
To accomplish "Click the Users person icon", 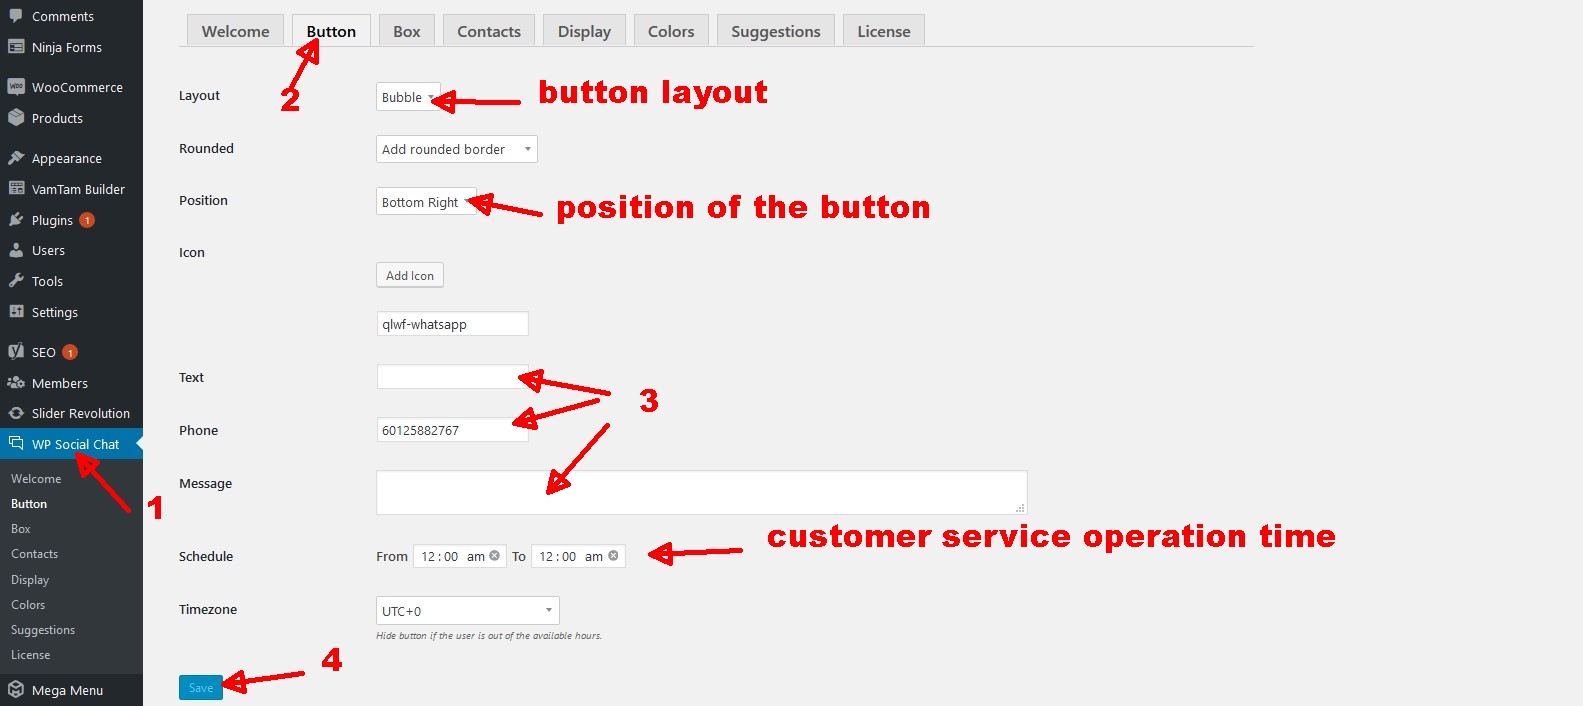I will (16, 250).
